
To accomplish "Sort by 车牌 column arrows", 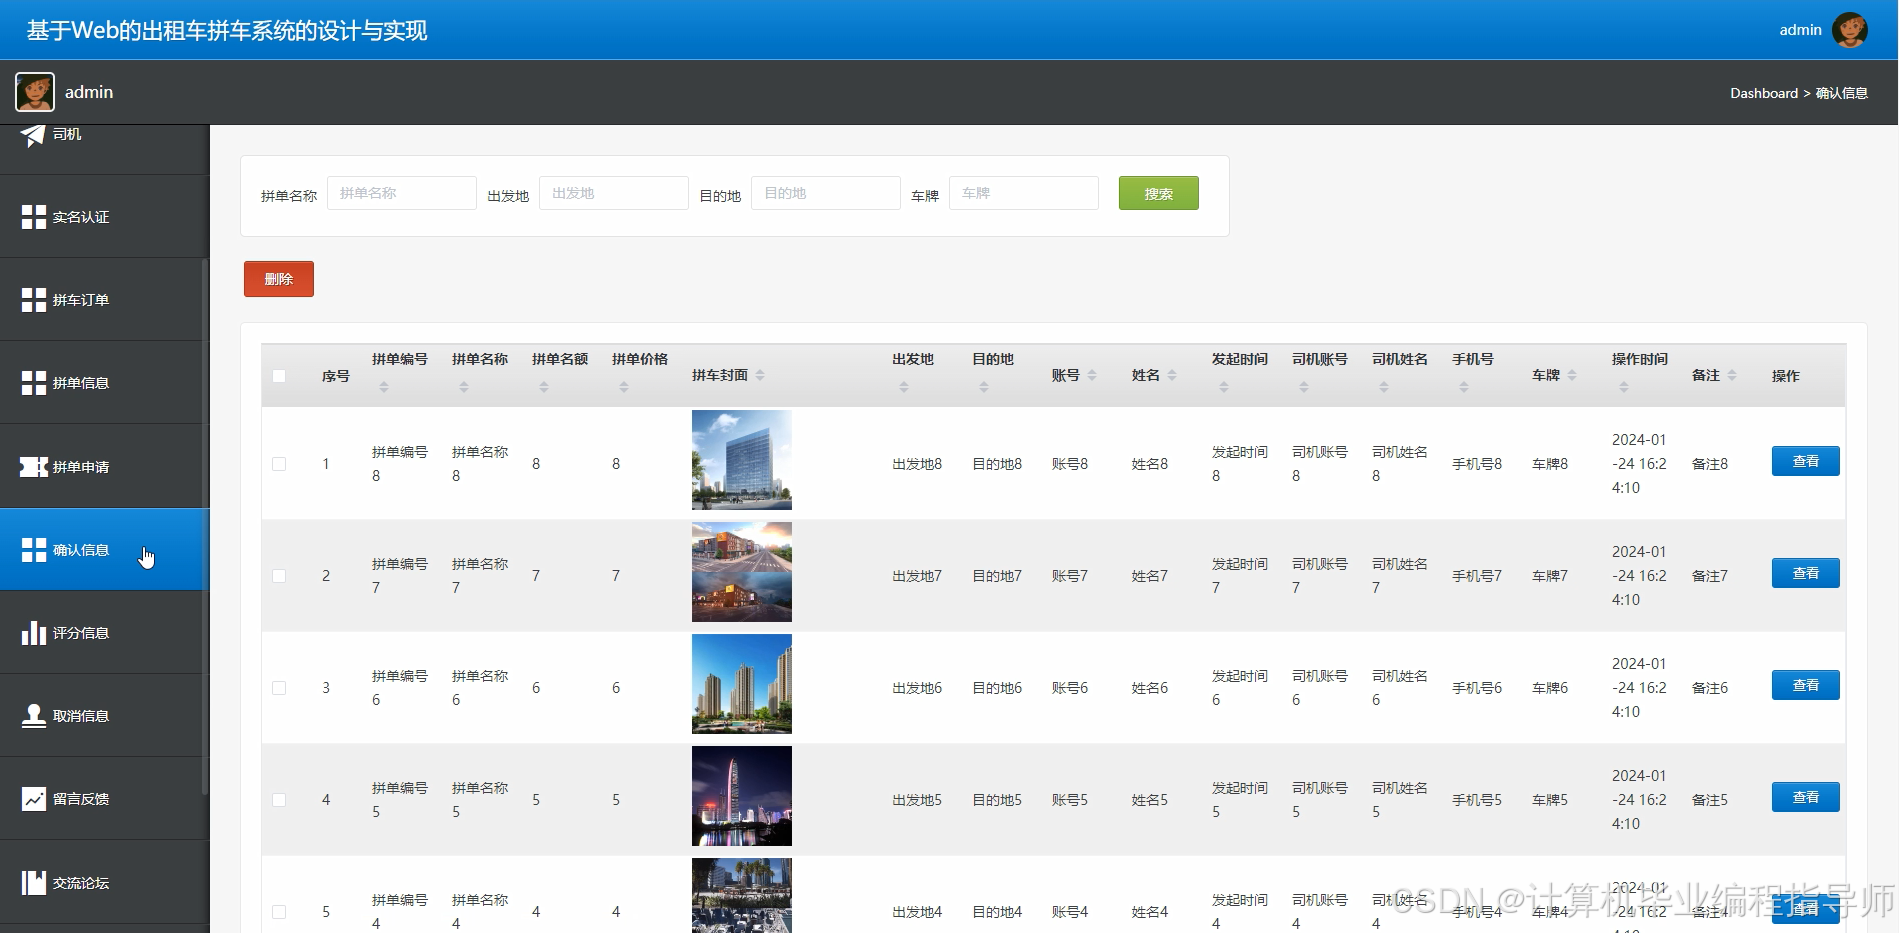I will (x=1572, y=375).
